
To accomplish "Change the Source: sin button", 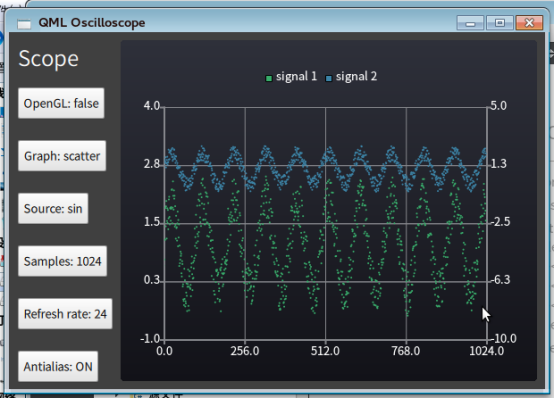I will click(53, 209).
